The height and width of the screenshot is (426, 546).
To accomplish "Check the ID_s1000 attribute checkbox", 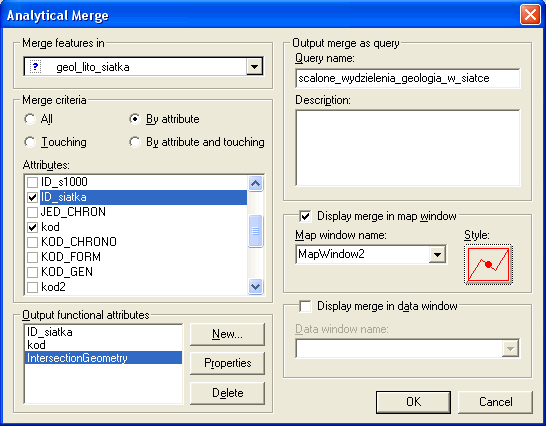I will tap(32, 182).
